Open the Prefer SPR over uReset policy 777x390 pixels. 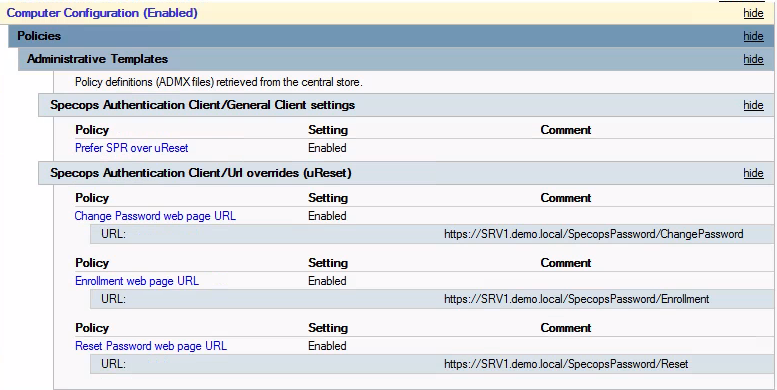[x=131, y=148]
